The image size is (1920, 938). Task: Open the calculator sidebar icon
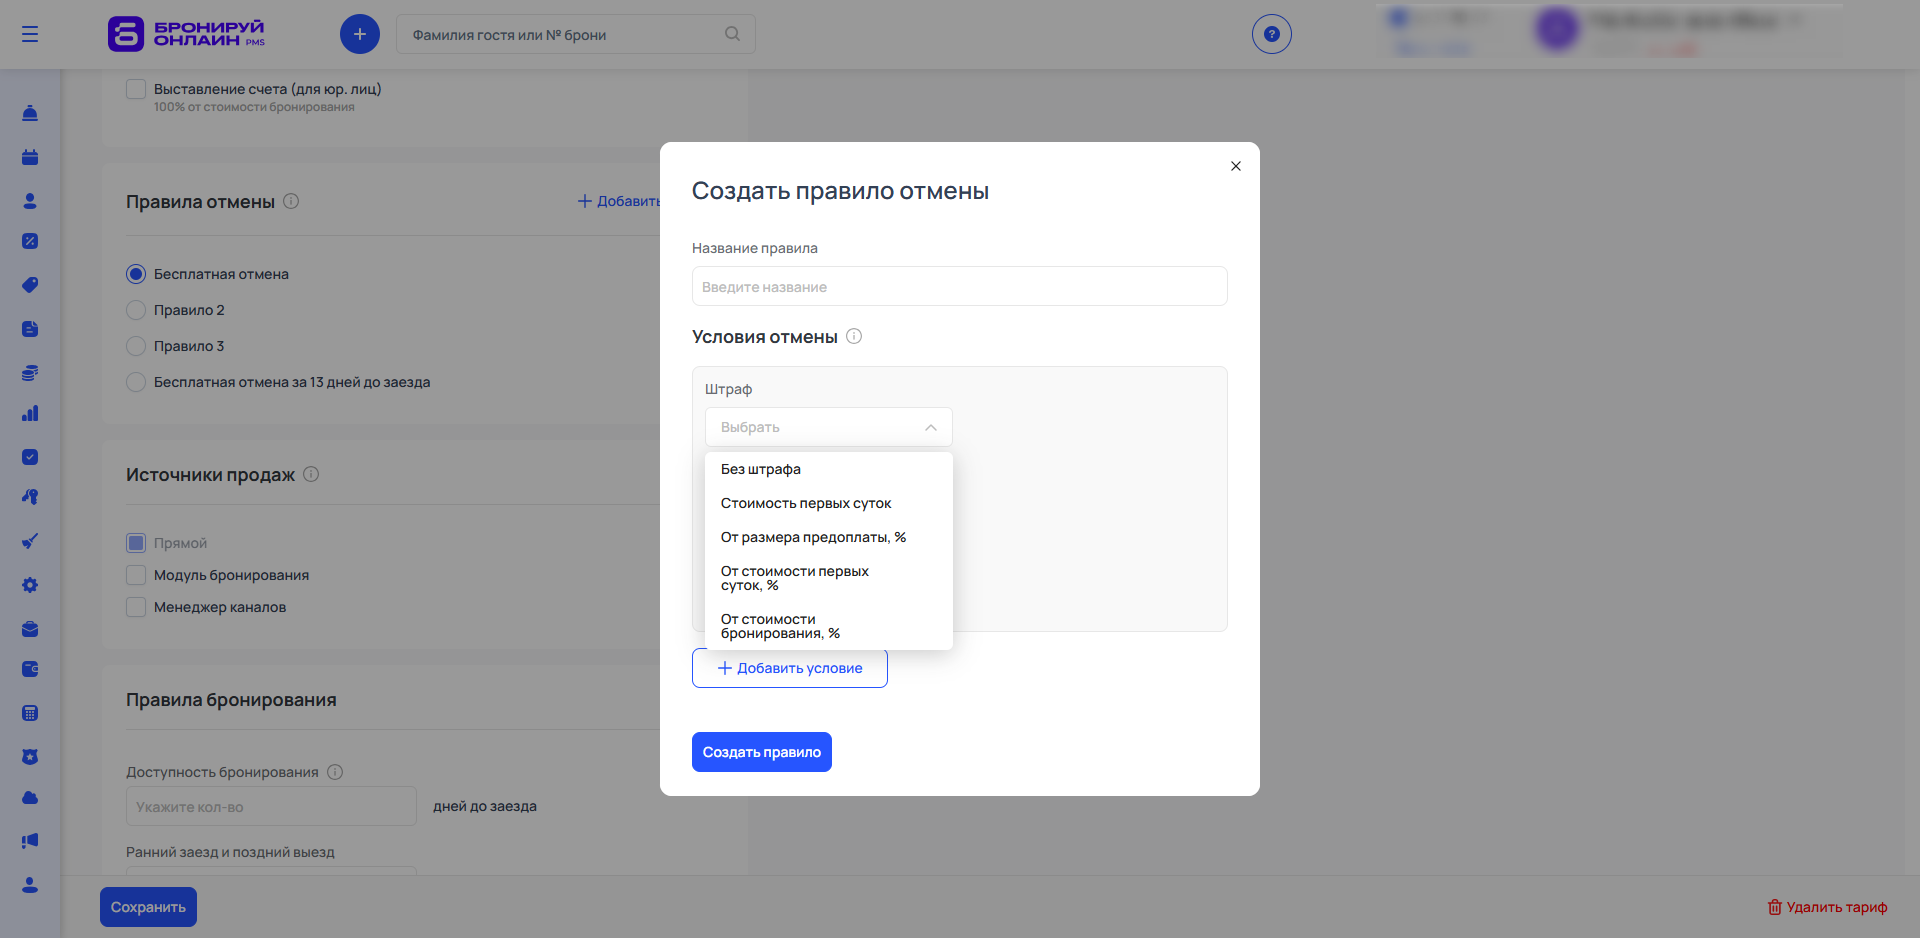30,713
